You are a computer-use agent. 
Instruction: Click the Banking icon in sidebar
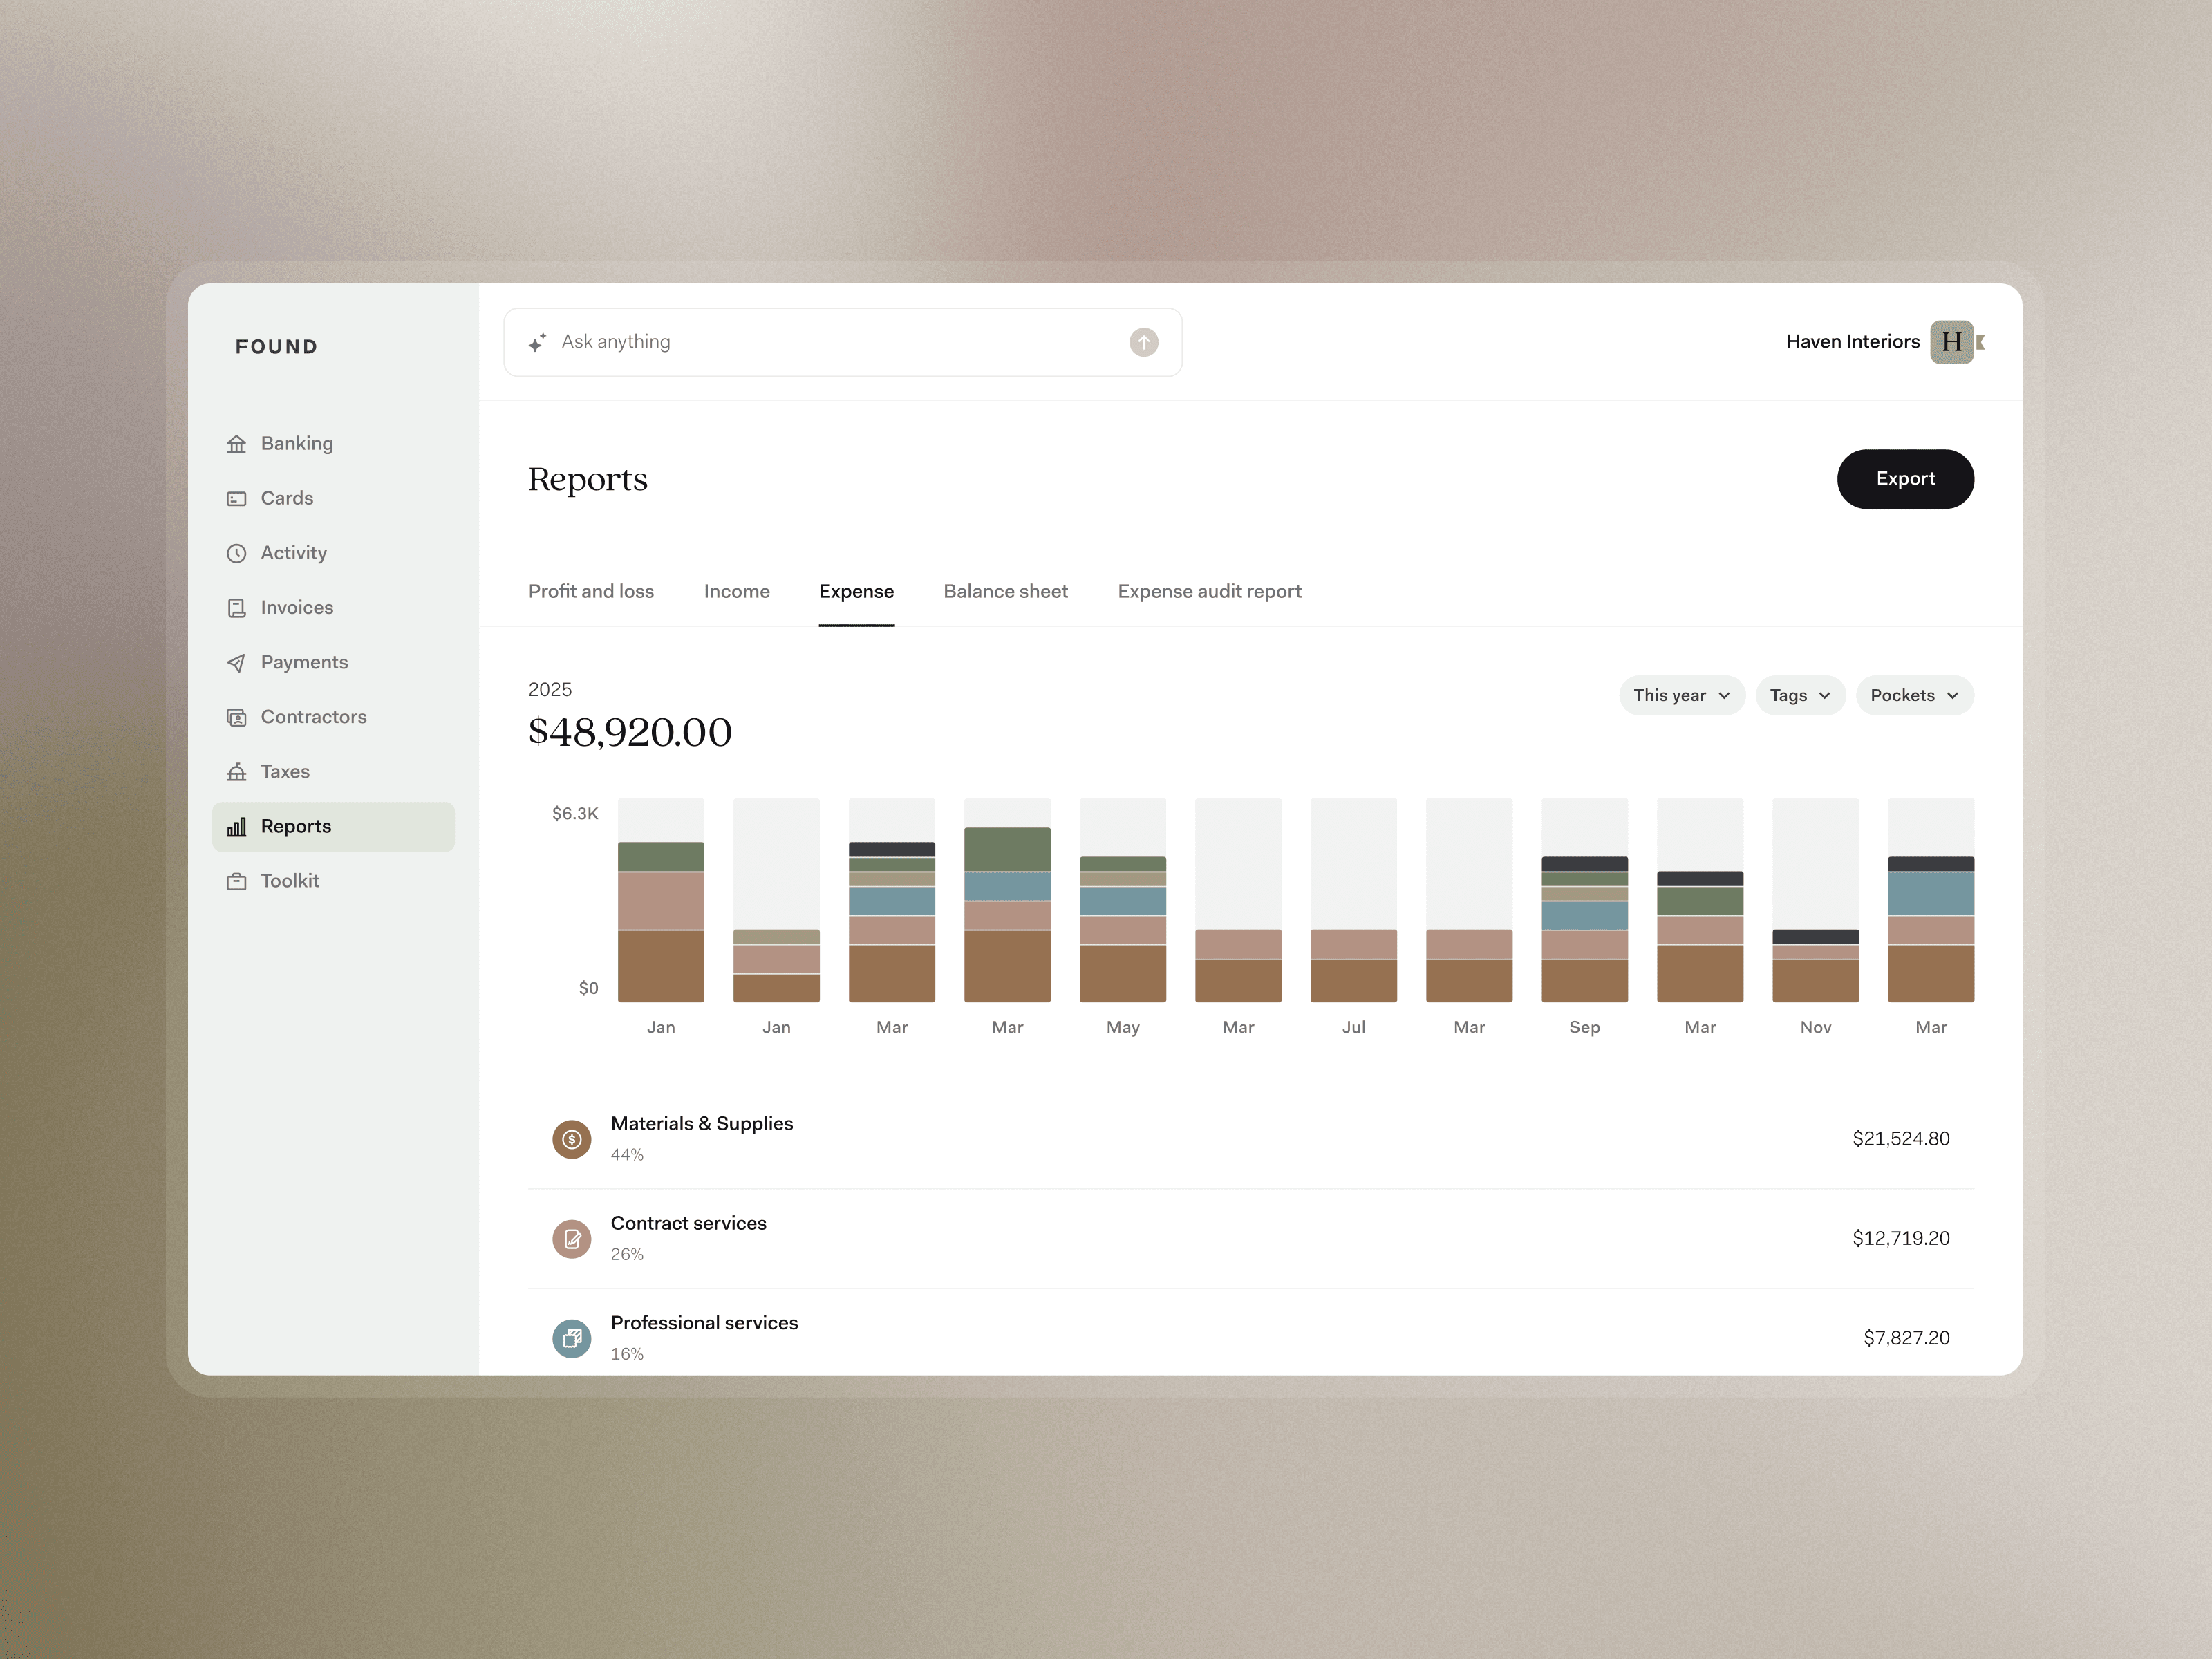click(x=236, y=444)
